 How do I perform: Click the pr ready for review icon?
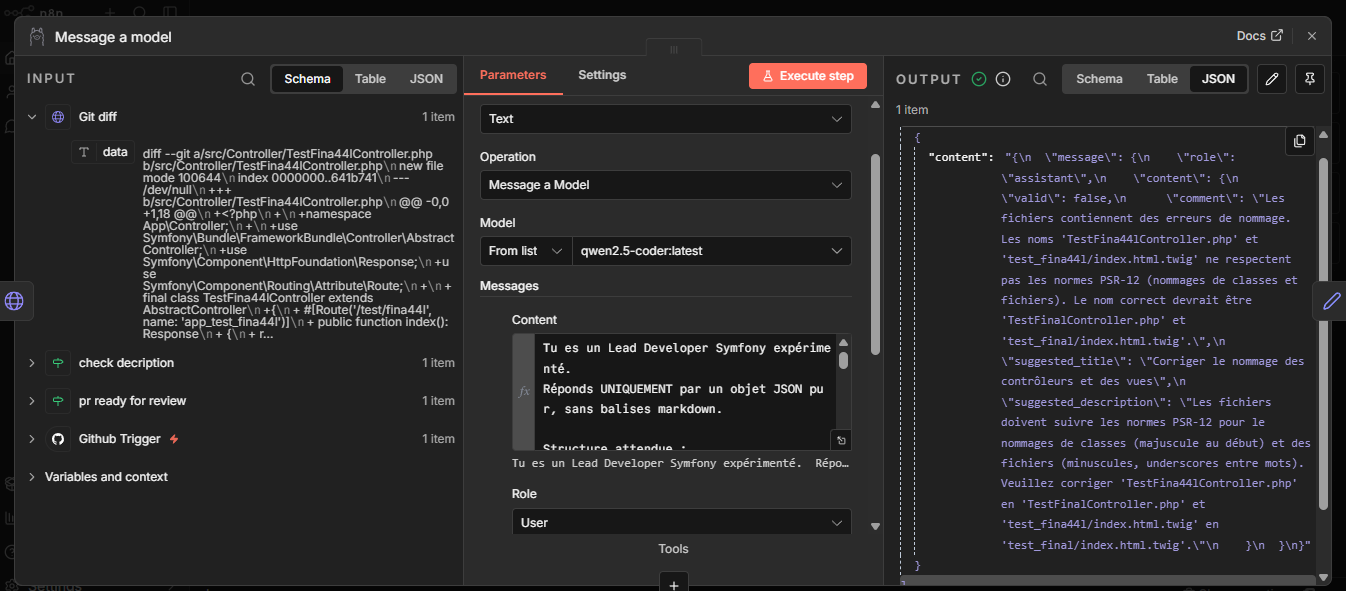58,401
